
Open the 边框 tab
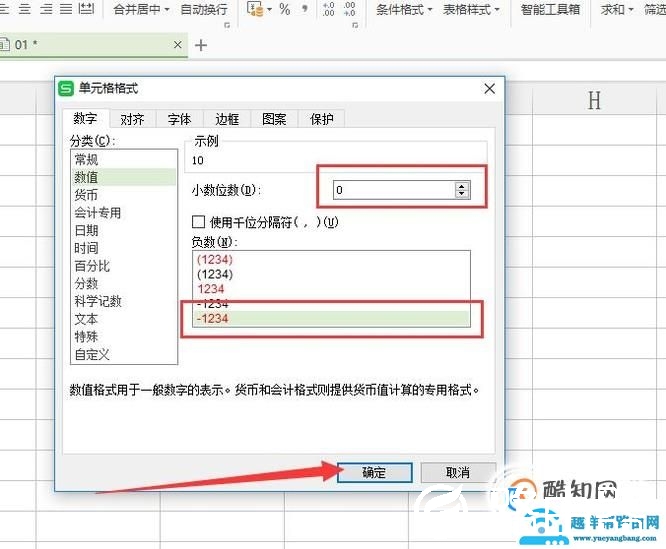pos(227,119)
